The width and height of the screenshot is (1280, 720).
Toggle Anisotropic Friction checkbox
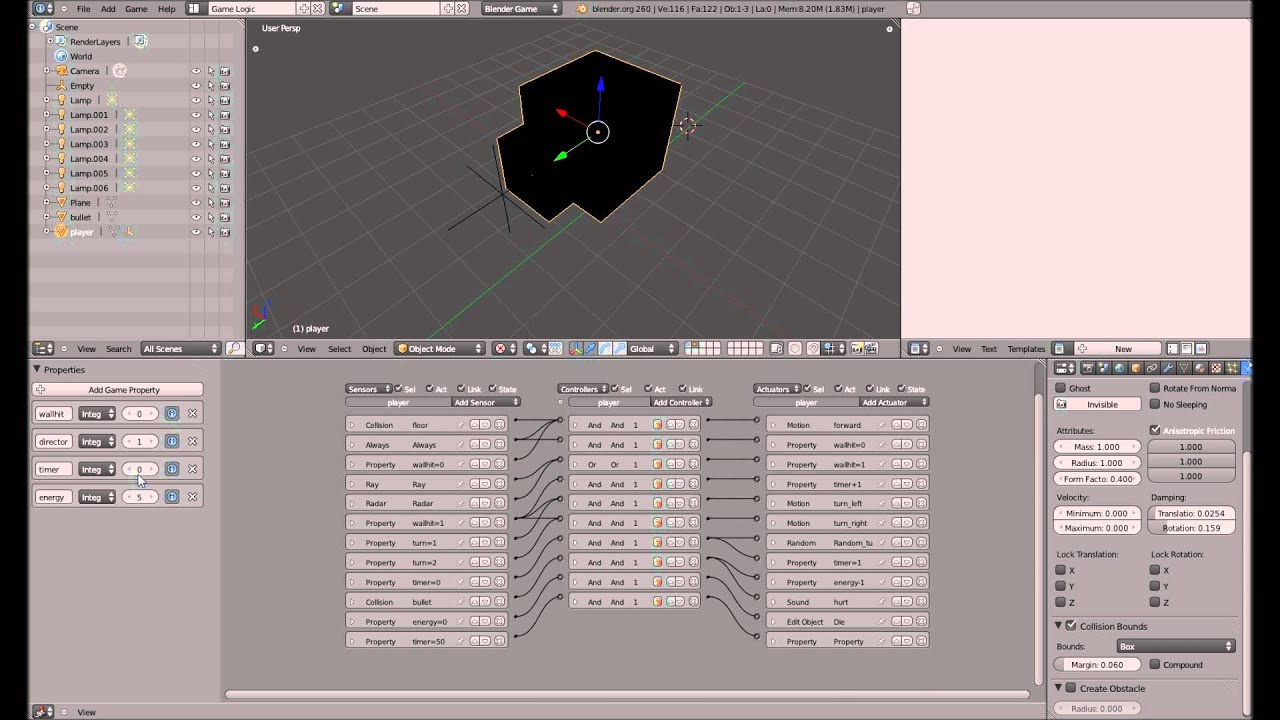[1155, 431]
